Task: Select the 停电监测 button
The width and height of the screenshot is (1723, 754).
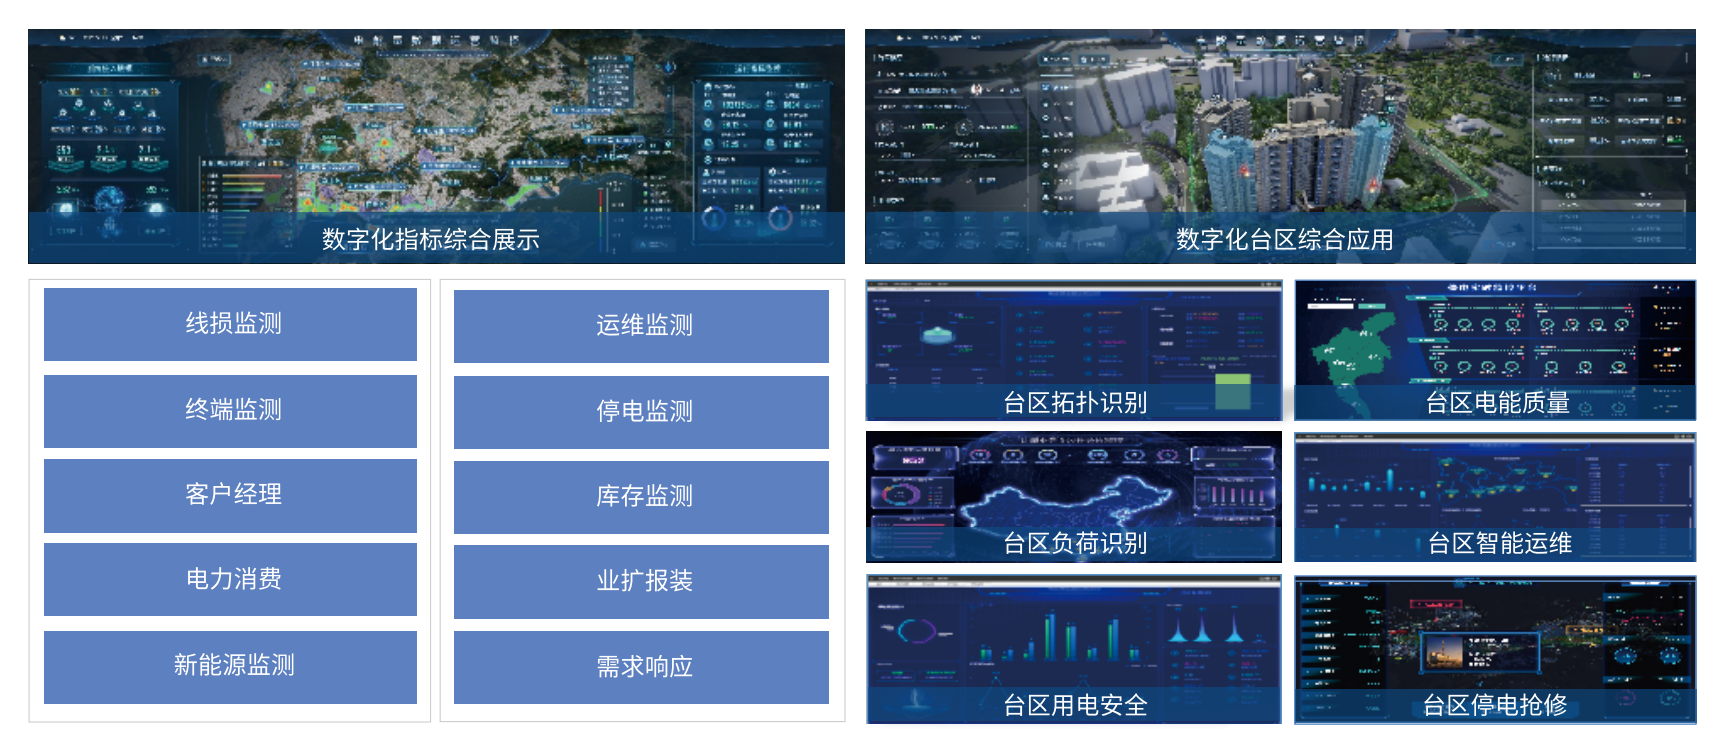Action: pyautogui.click(x=641, y=412)
